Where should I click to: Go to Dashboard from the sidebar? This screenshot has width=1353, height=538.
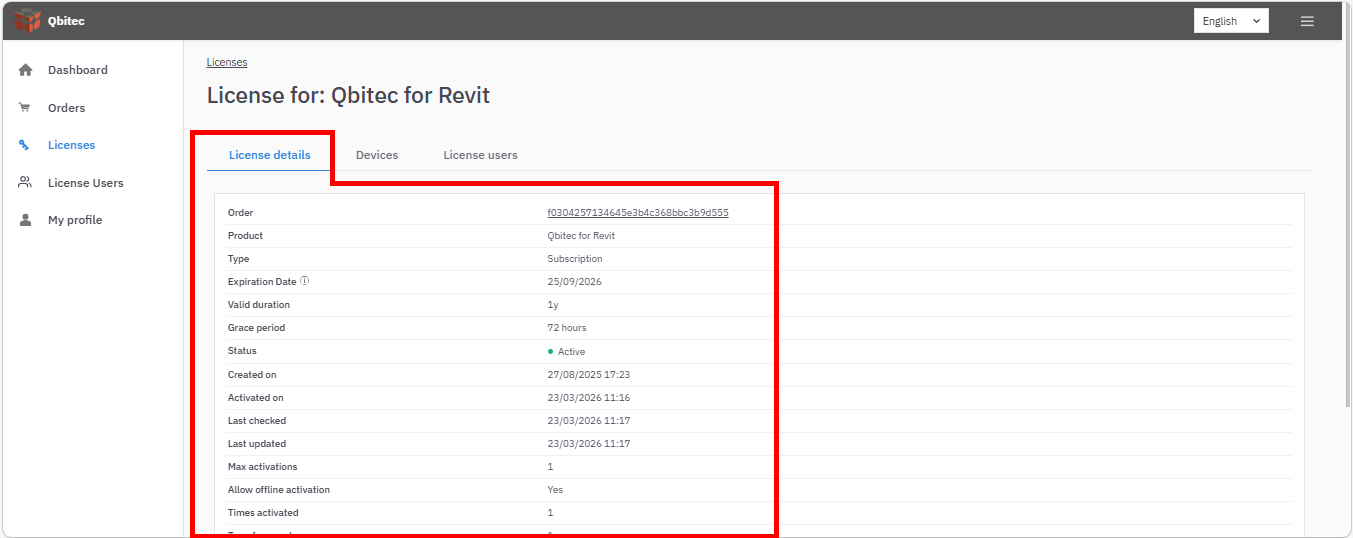pyautogui.click(x=78, y=70)
